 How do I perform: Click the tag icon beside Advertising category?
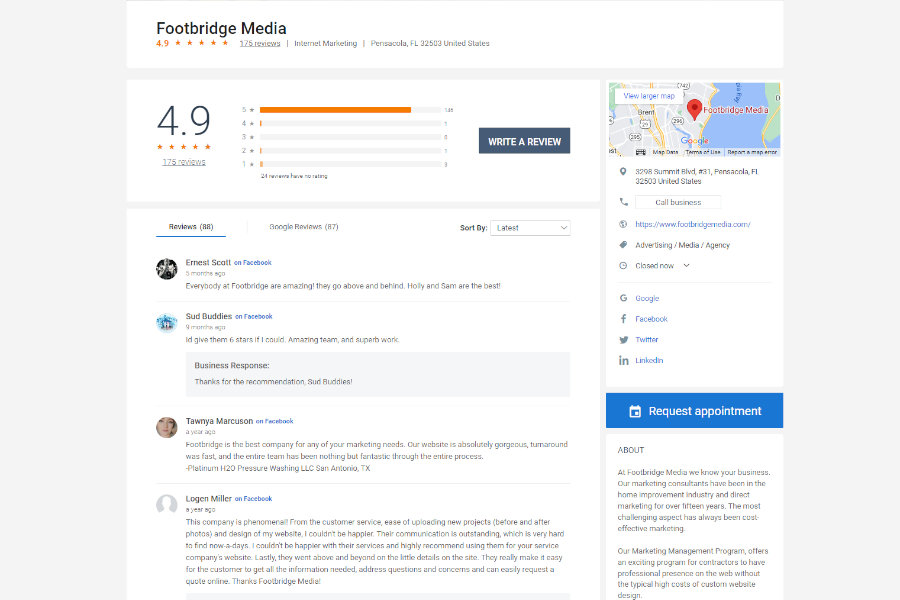click(x=623, y=245)
